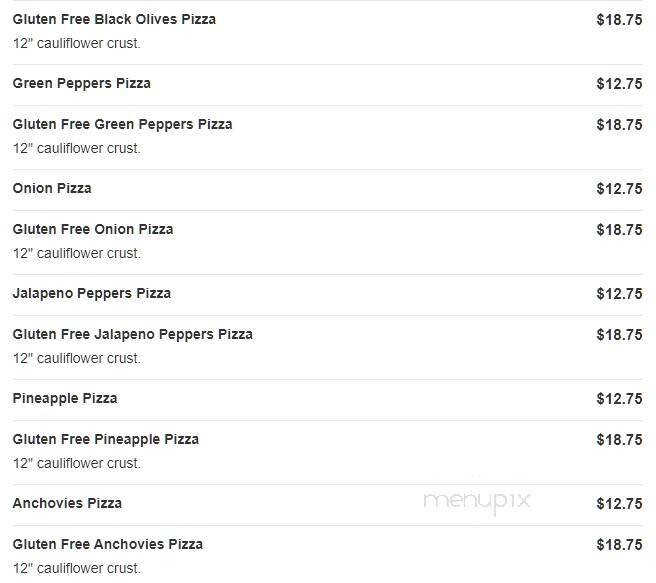Open Gluten Free Anchovies Pizza item
This screenshot has height=583, width=656.
pos(108,544)
